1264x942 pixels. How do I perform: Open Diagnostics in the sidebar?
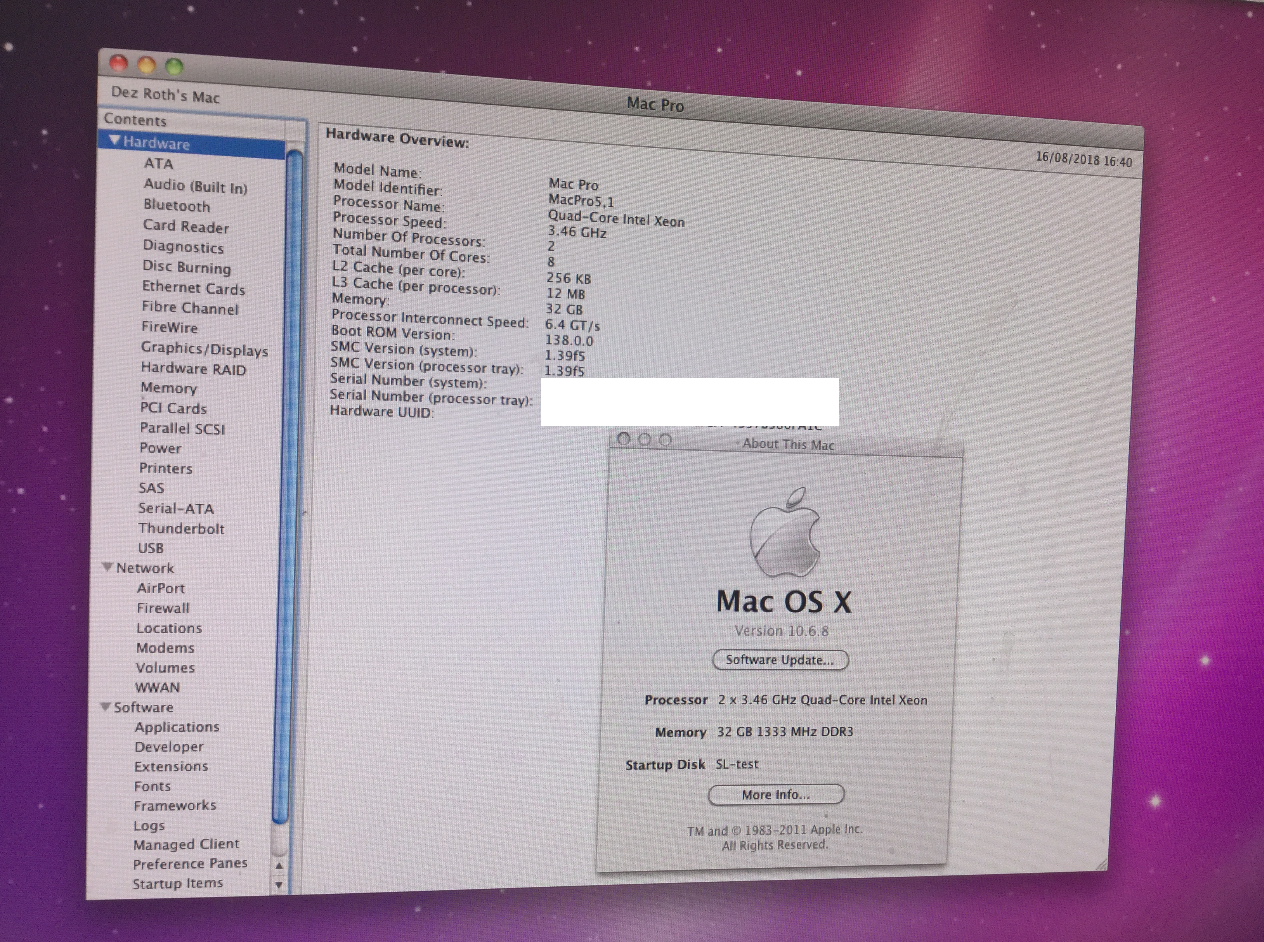[x=183, y=246]
